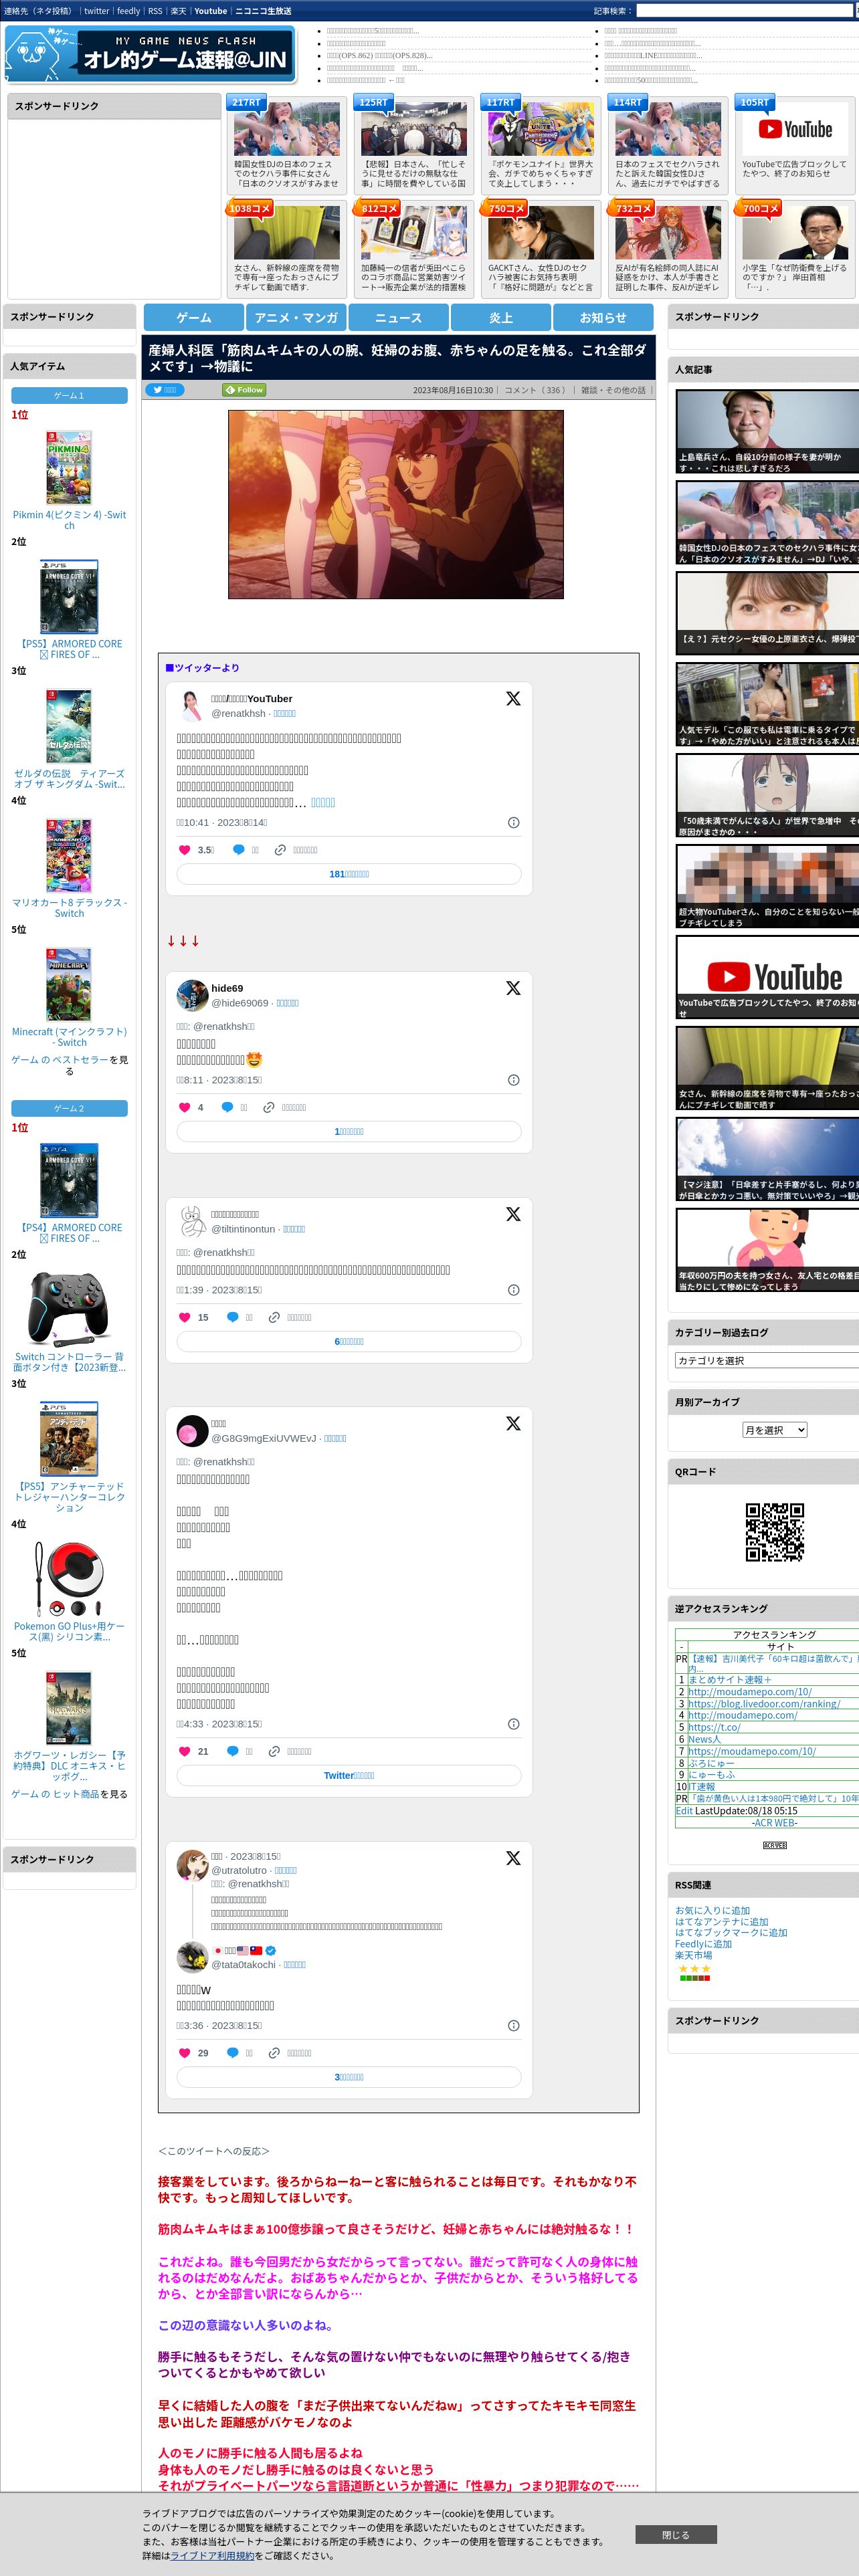
Task: Click the RSS link in the top bar
Action: coord(155,11)
